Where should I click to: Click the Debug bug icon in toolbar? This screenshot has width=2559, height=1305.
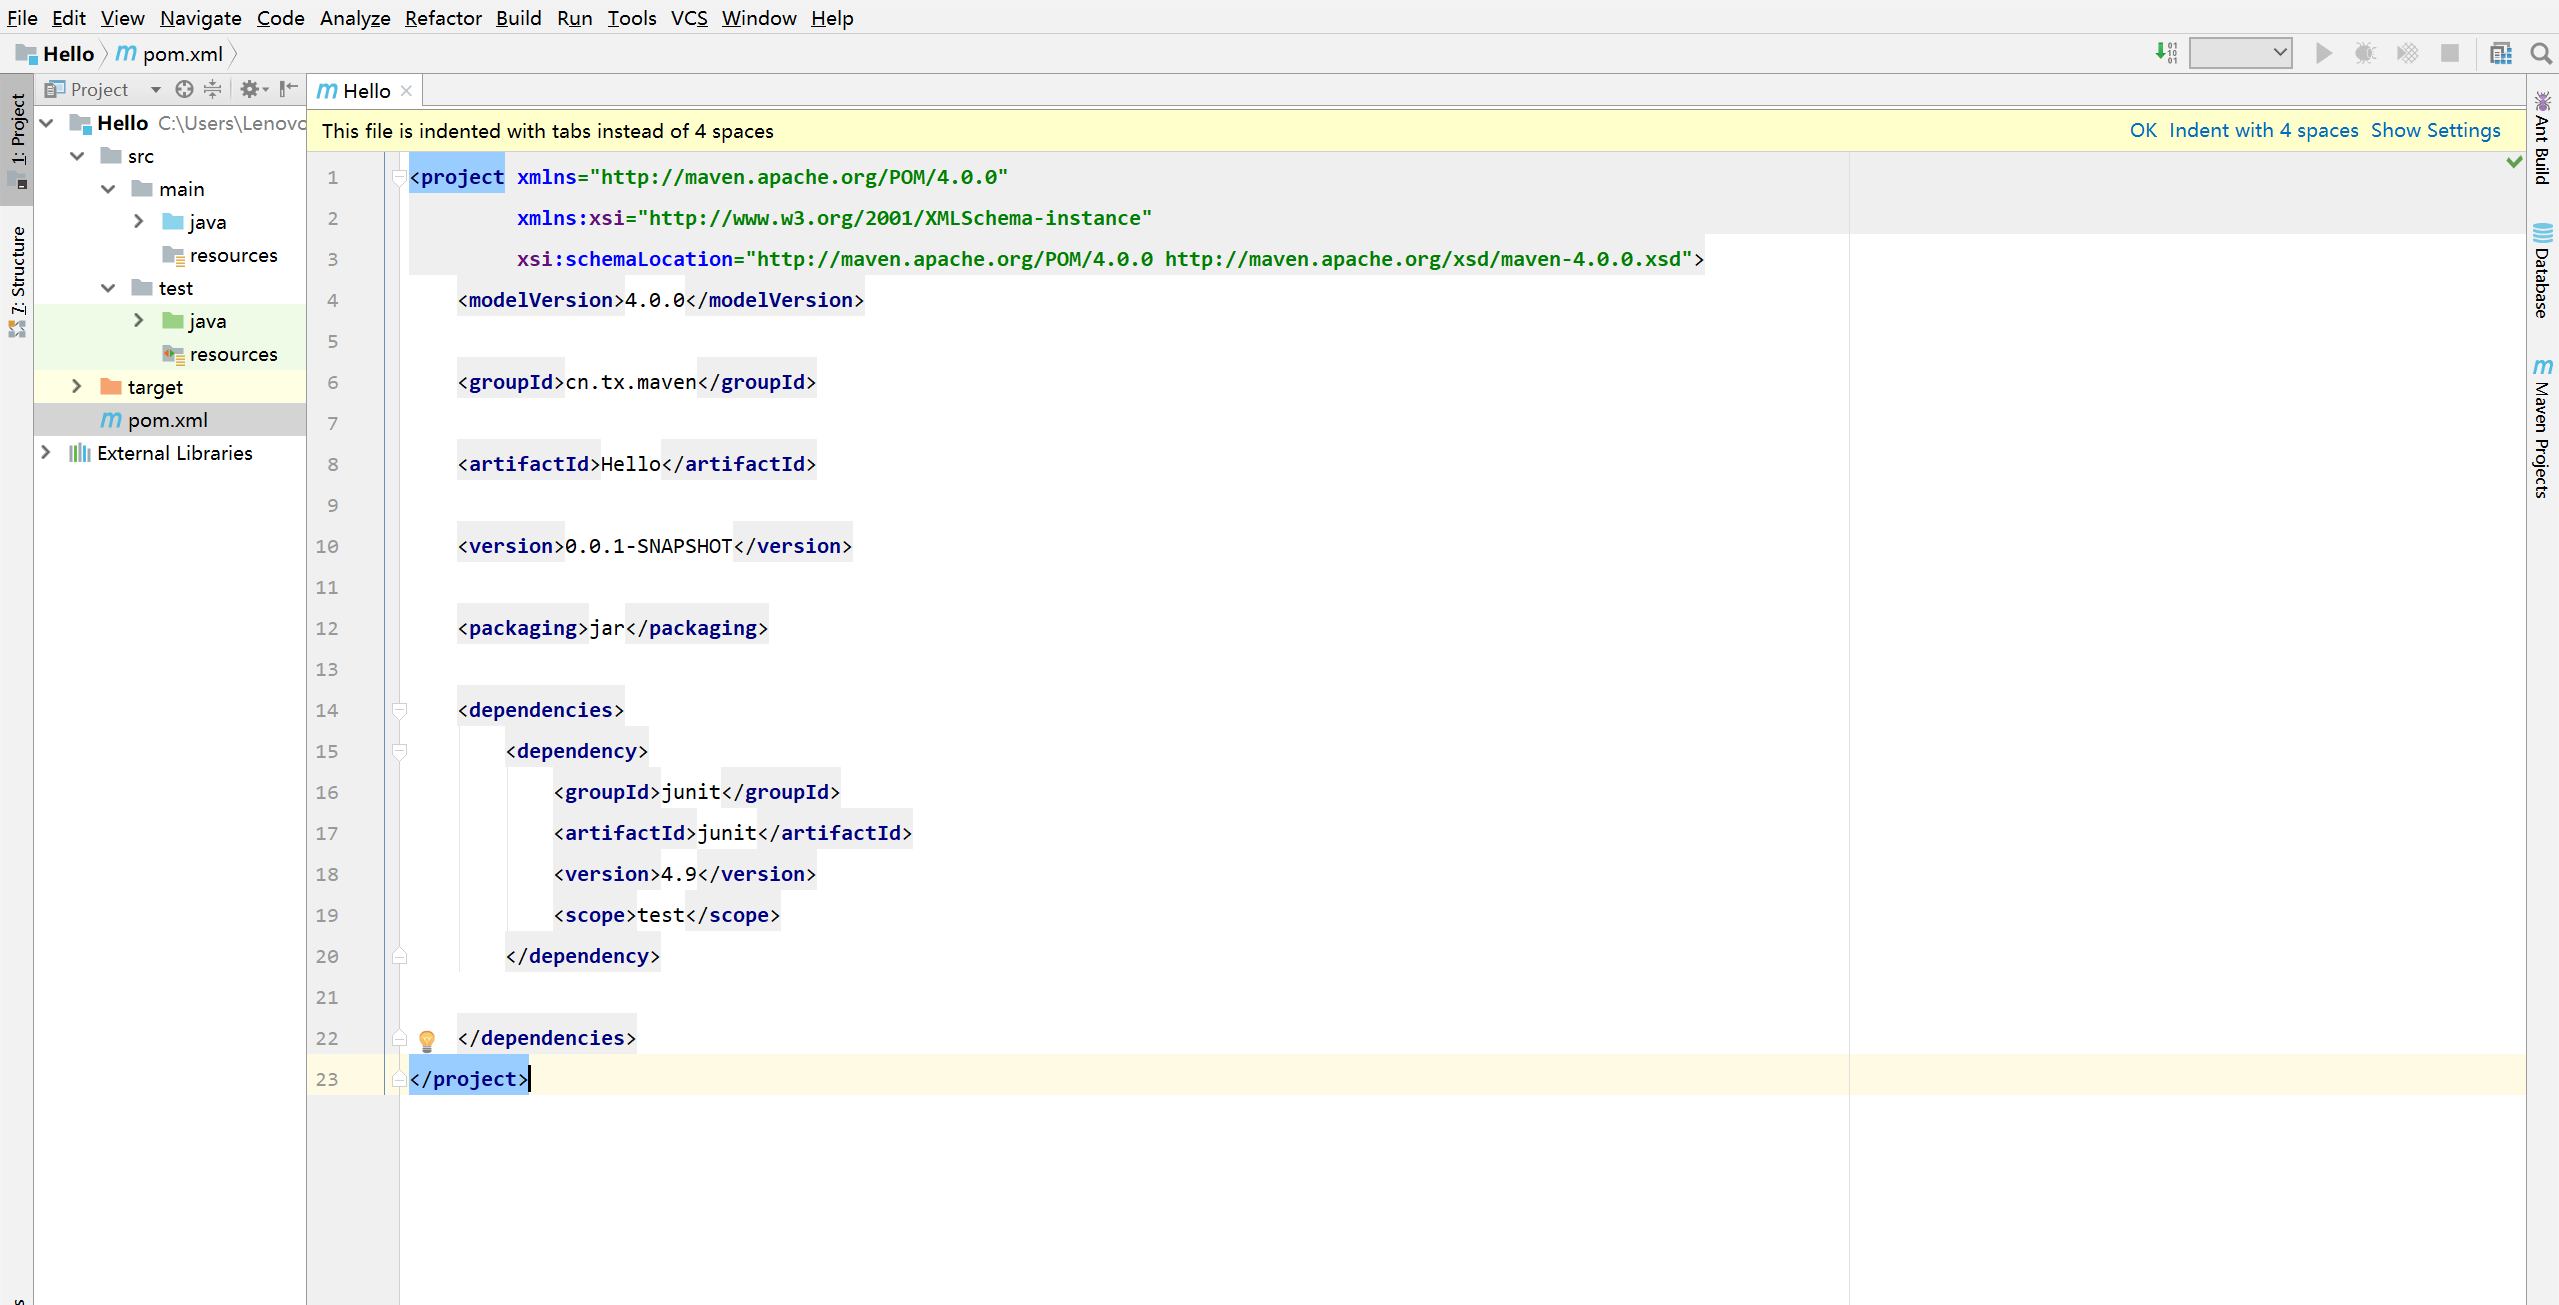pos(2365,53)
